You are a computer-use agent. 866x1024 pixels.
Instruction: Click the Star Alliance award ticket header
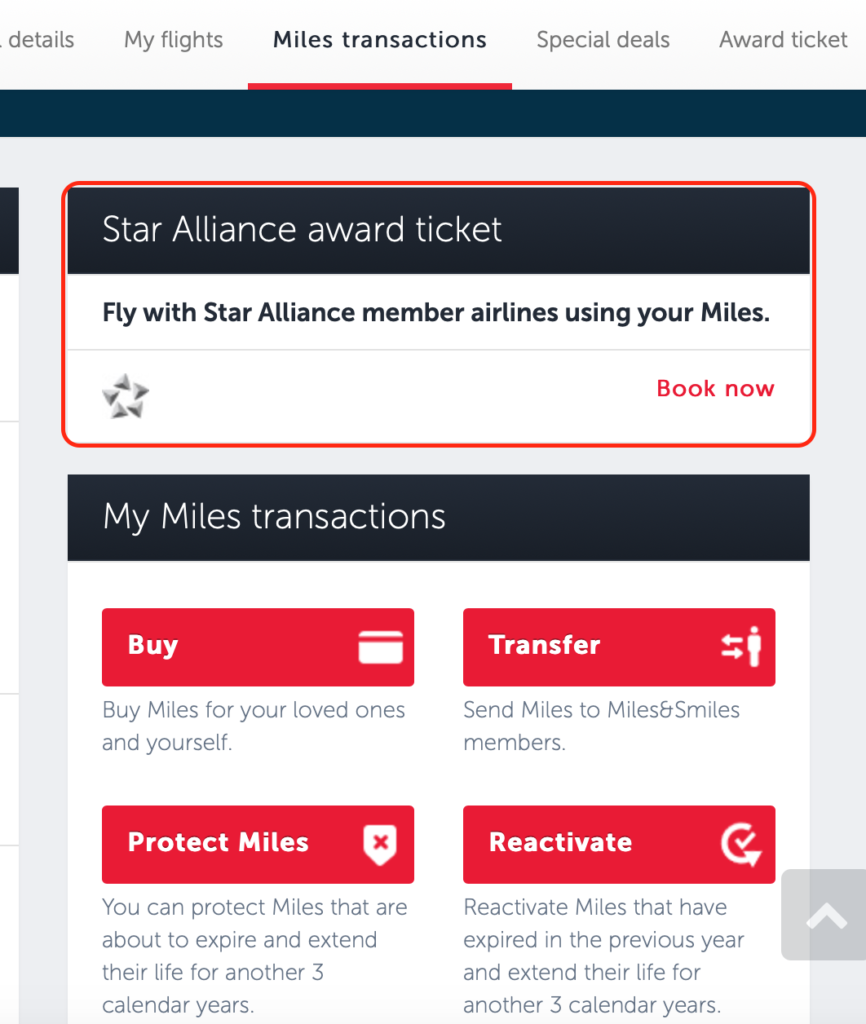(x=438, y=231)
